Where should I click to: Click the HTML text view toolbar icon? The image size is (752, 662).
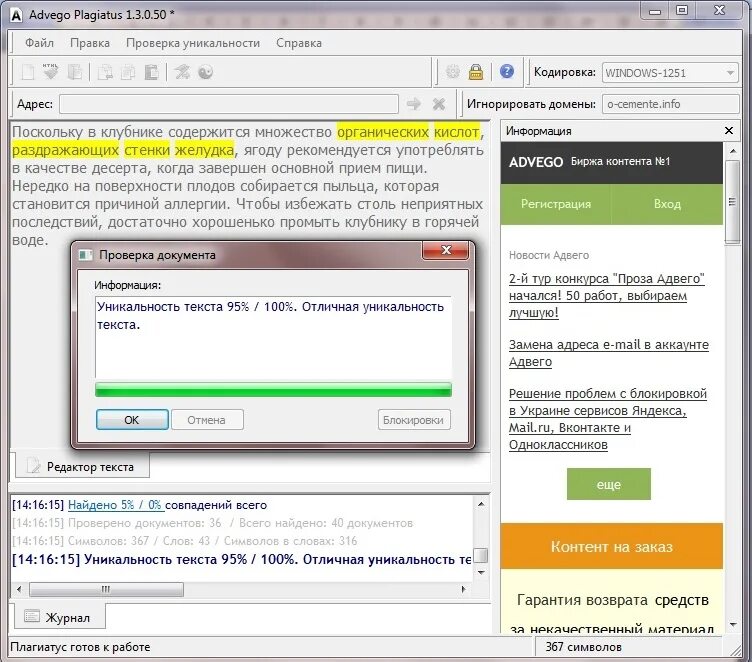click(50, 72)
